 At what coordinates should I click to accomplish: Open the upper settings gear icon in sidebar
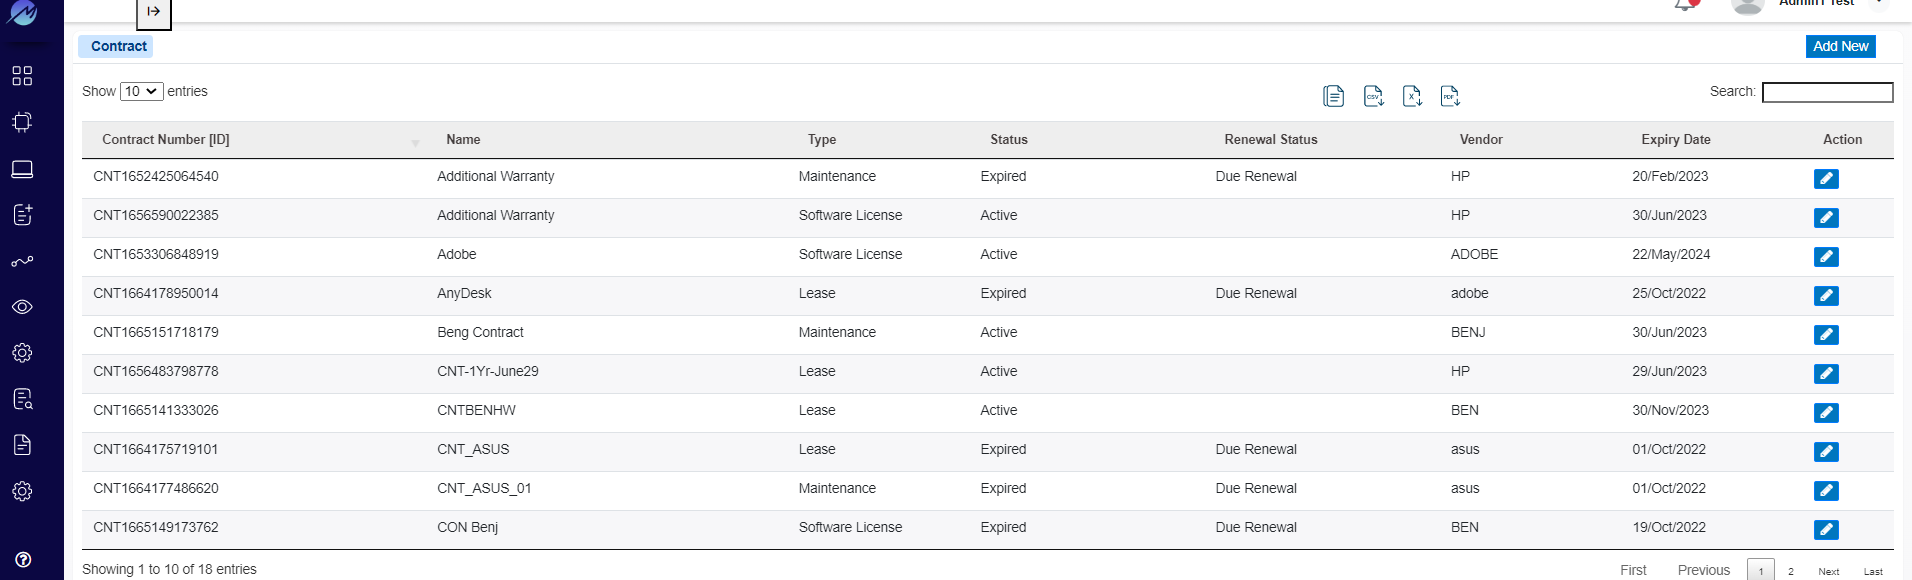point(22,353)
